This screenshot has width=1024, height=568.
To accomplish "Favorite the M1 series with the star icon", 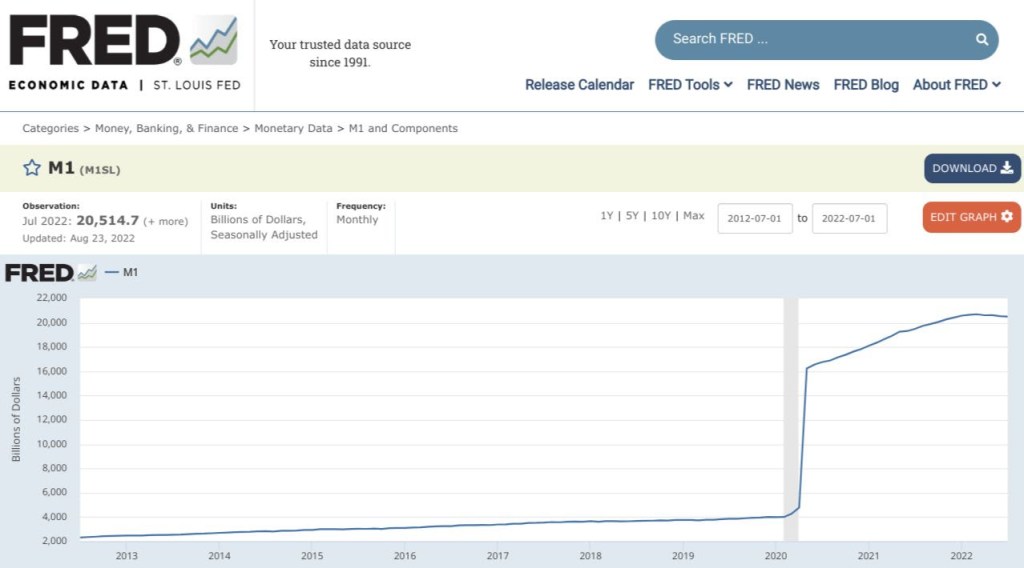I will (32, 168).
